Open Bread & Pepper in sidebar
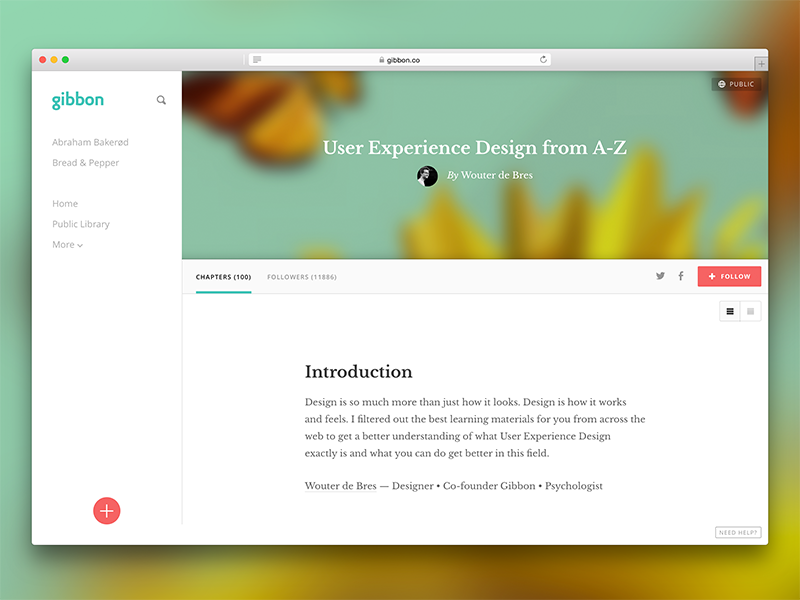The height and width of the screenshot is (600, 800). (85, 163)
